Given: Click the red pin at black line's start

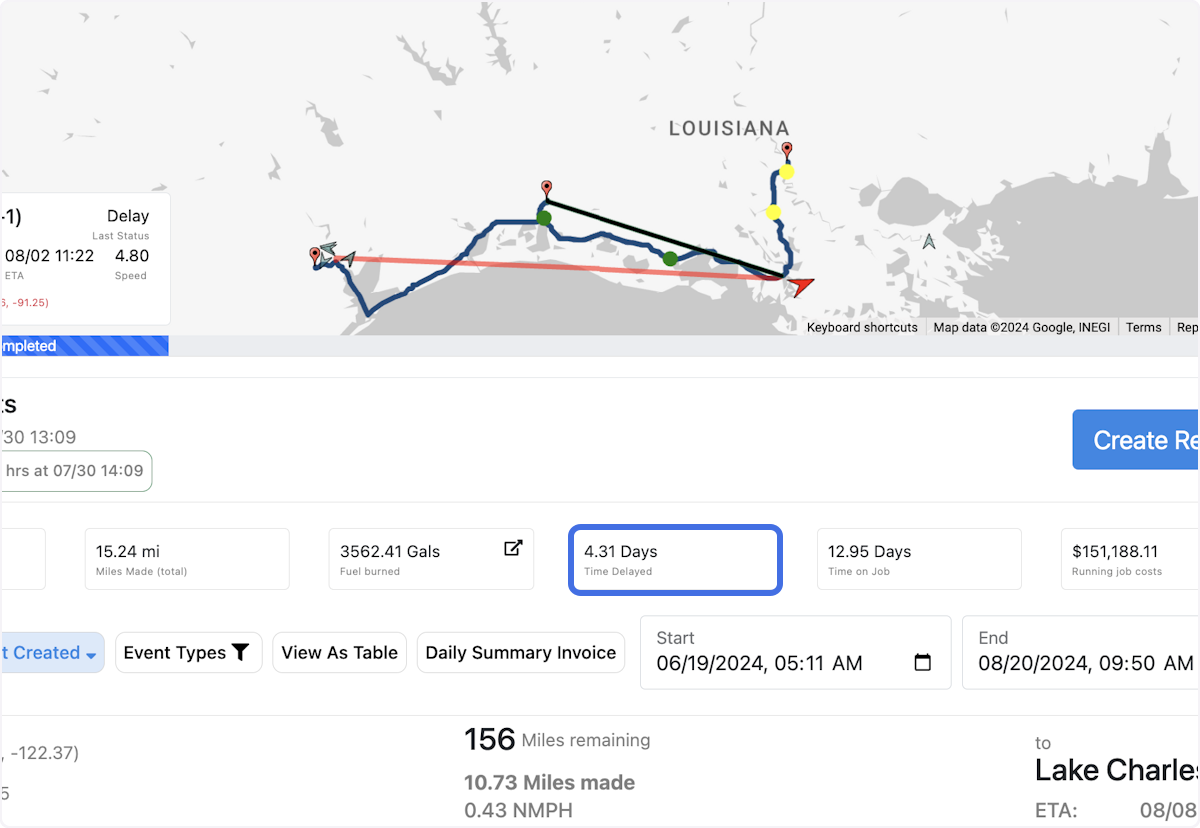Looking at the screenshot, I should 546,188.
